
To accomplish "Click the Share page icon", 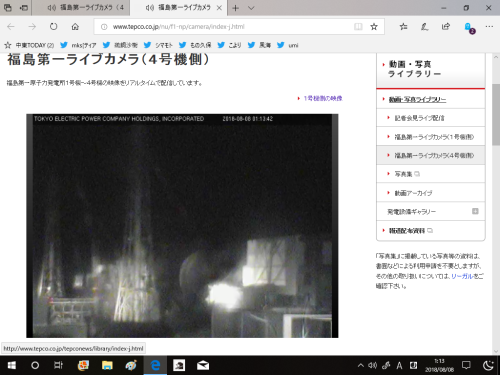I will coord(446,27).
